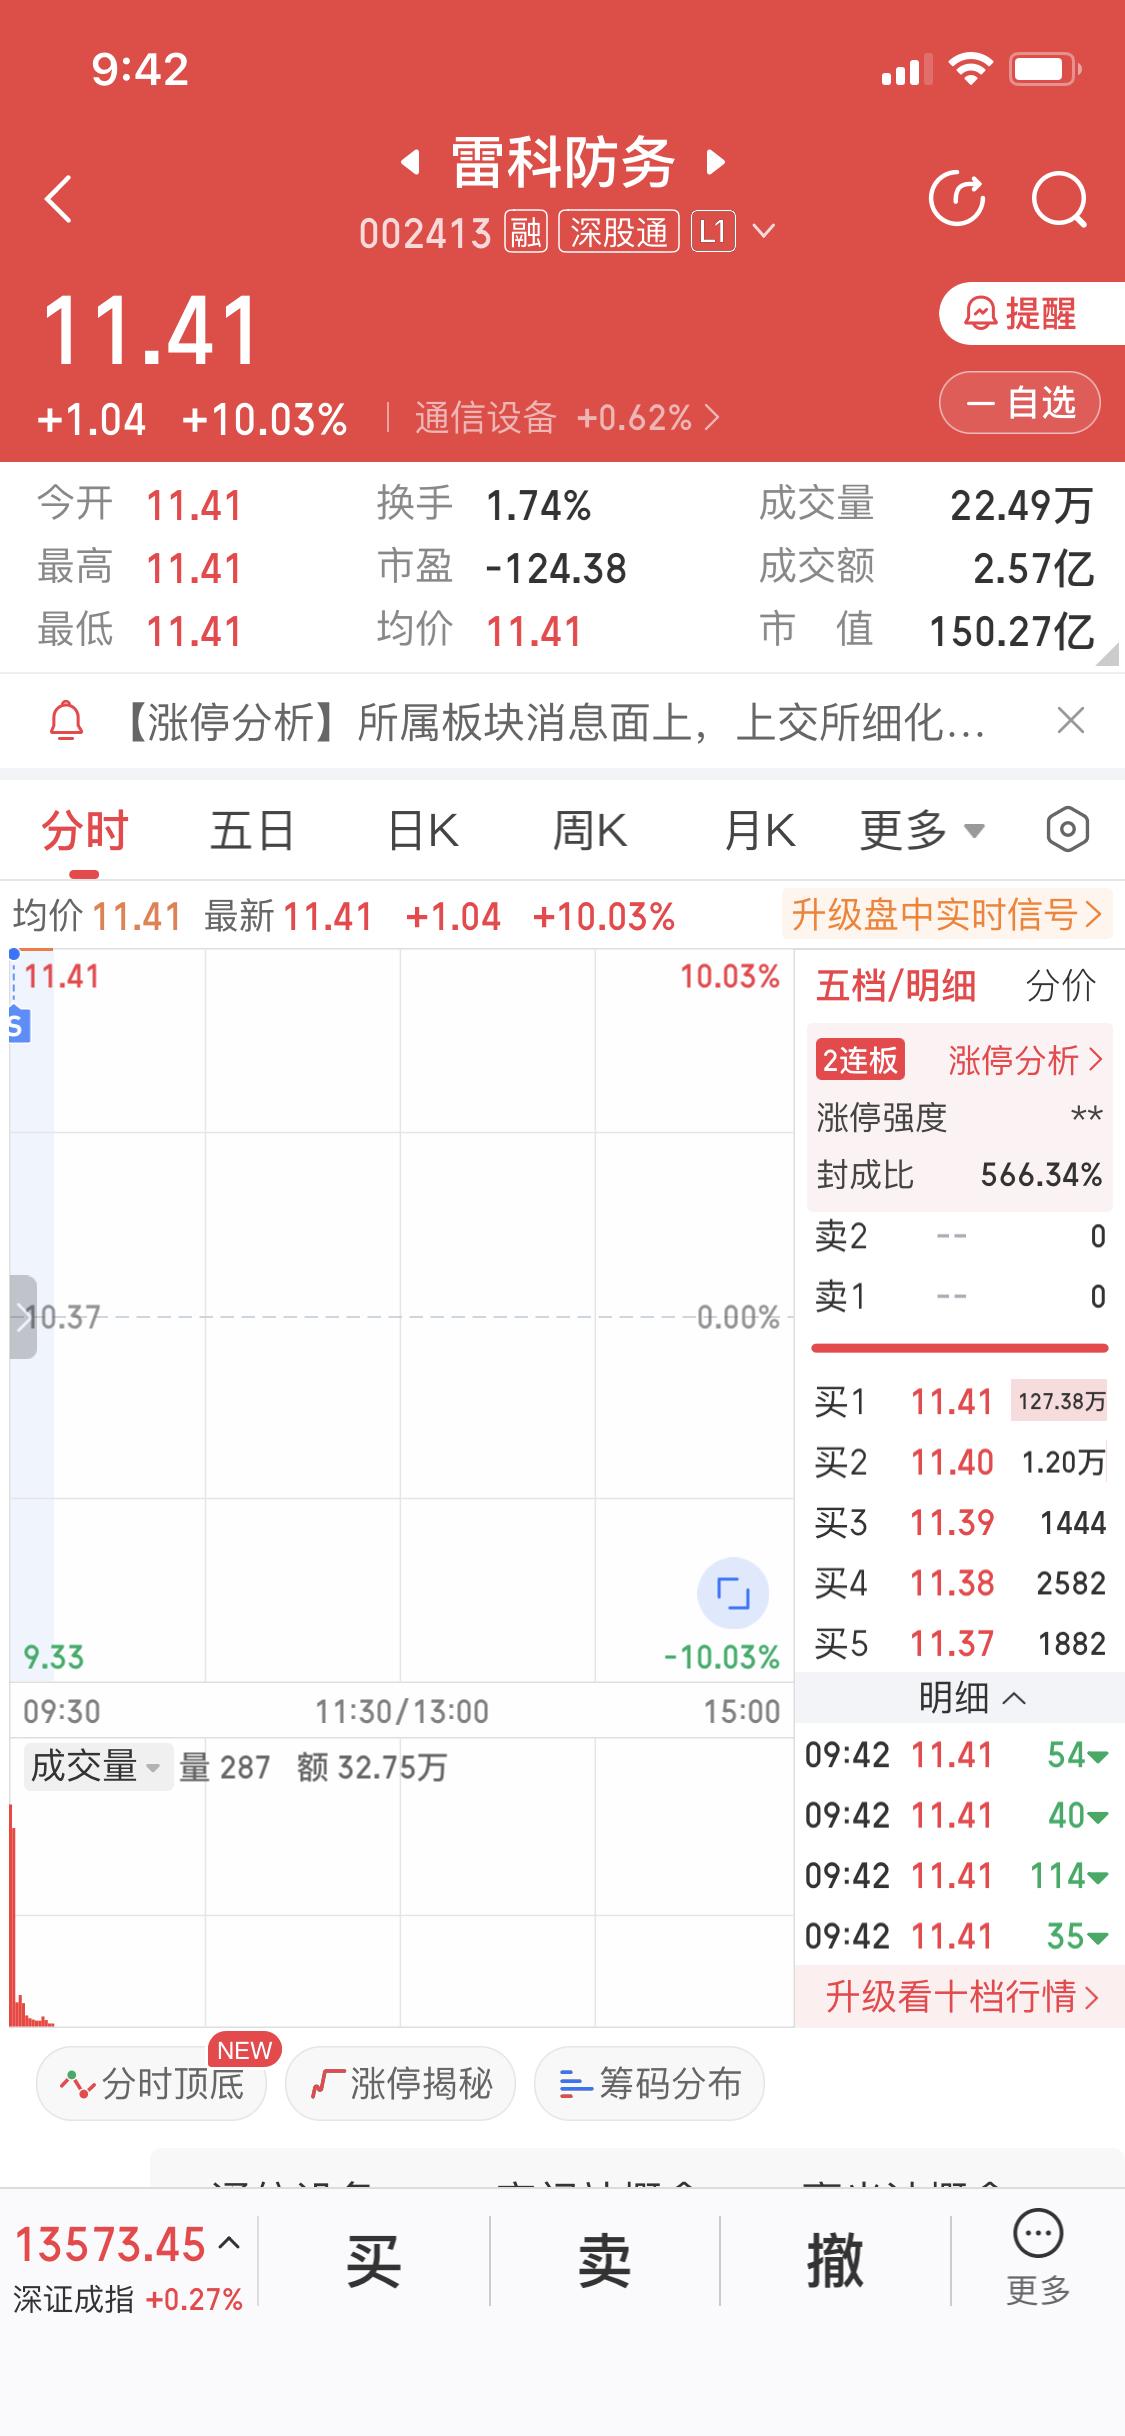Open the search magnifier icon

(x=1059, y=199)
